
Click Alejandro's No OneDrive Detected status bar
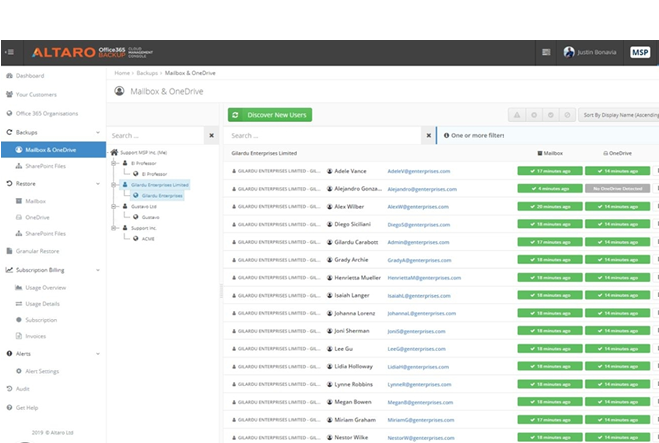point(617,188)
